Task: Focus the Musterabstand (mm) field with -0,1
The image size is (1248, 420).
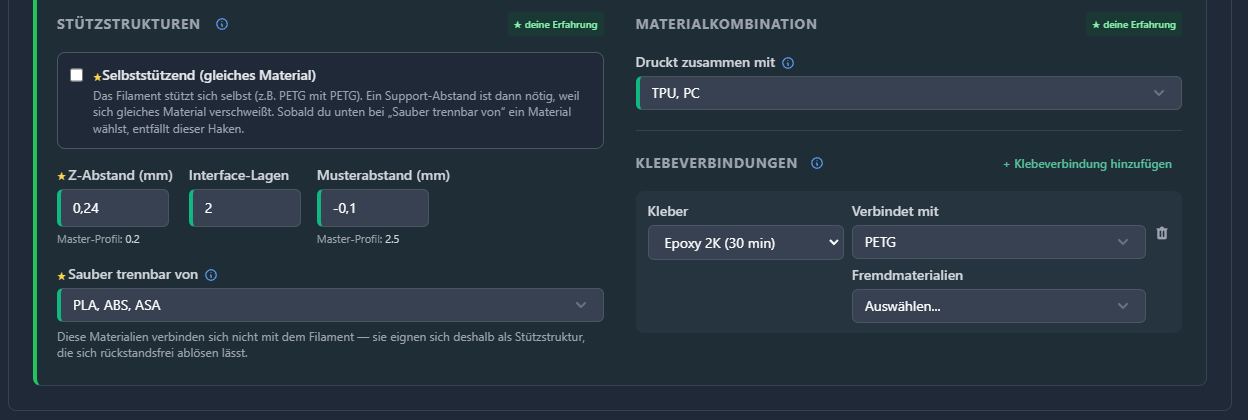Action: 373,208
